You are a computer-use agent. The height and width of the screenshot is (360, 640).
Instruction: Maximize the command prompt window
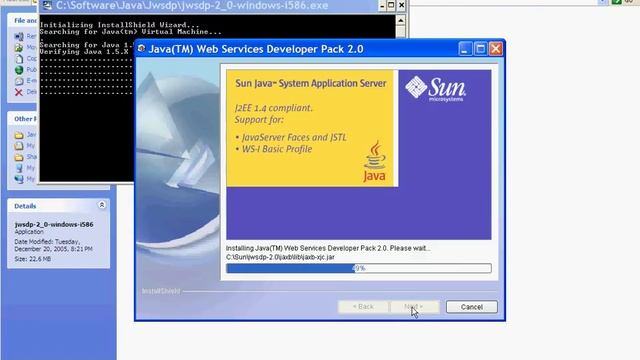391,5
